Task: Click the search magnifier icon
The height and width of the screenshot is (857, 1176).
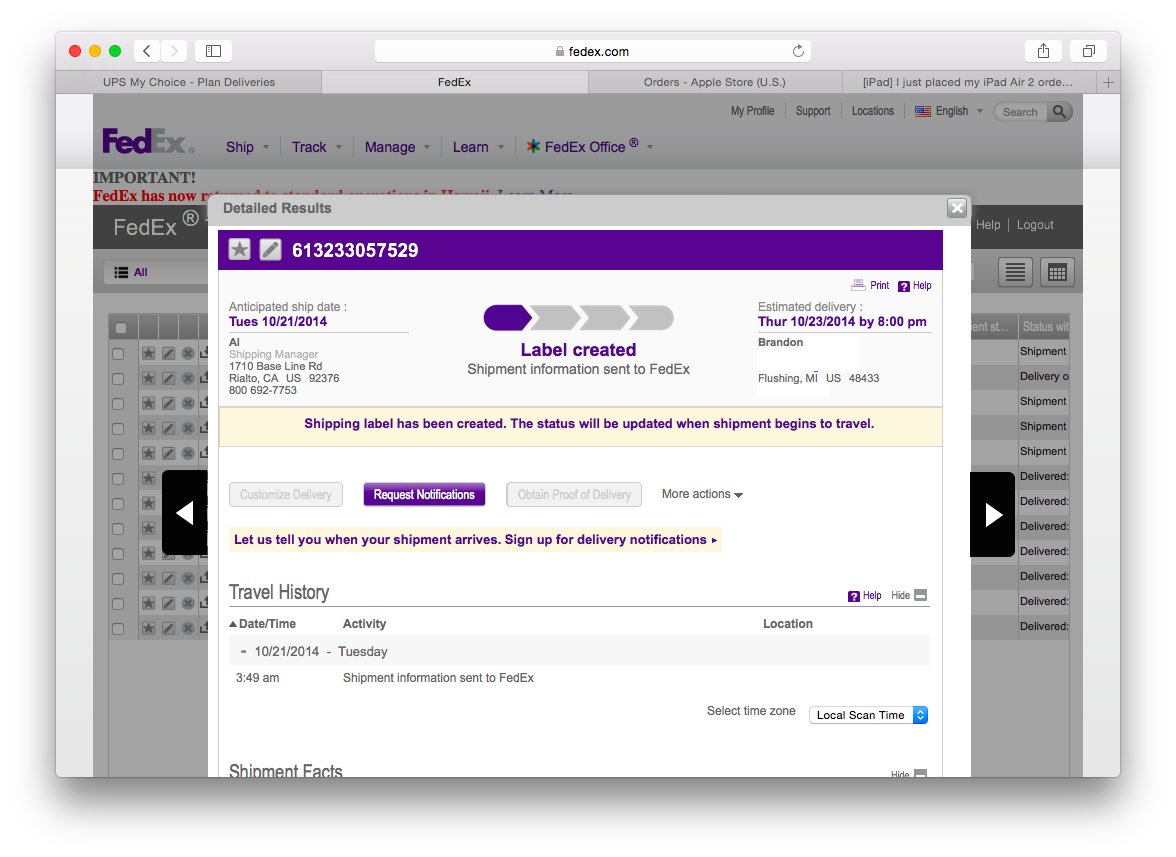Action: pyautogui.click(x=1059, y=112)
